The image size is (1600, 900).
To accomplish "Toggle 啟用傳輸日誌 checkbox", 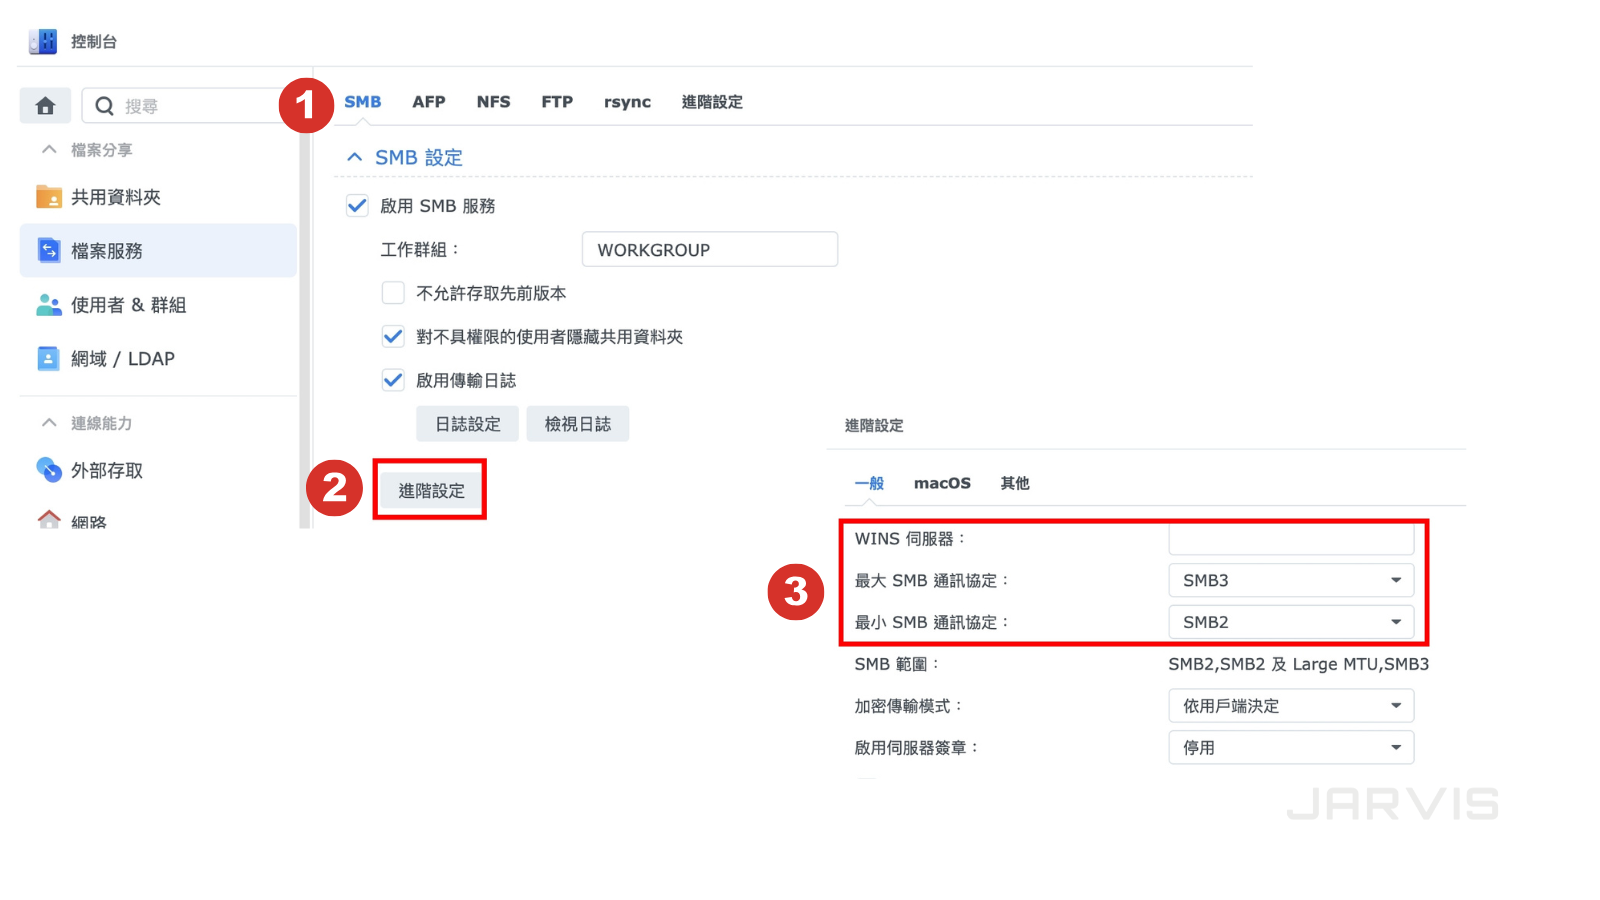I will pyautogui.click(x=393, y=380).
